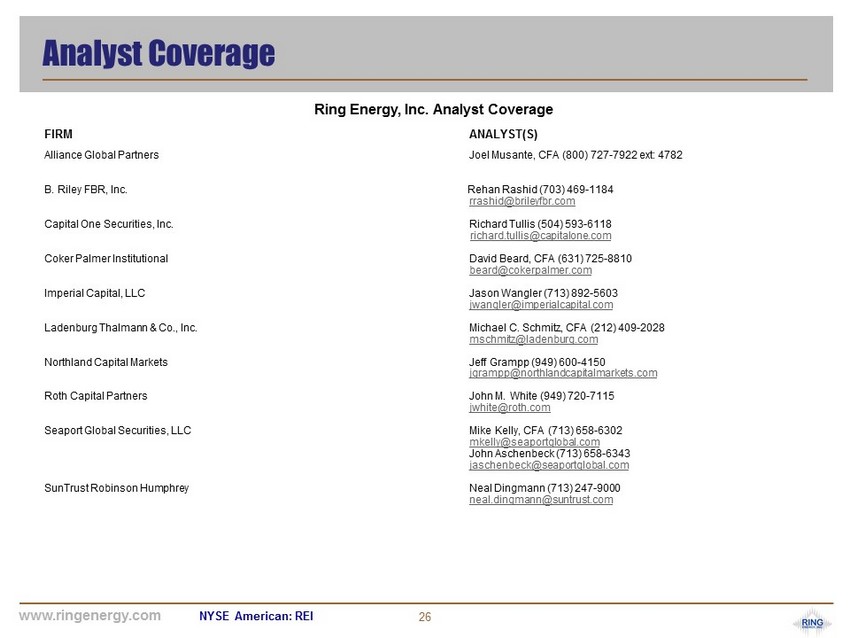Image resolution: width=850 pixels, height=638 pixels.
Task: Click Mike Kelly, CFA (713) 658-6302
Action: coord(546,430)
